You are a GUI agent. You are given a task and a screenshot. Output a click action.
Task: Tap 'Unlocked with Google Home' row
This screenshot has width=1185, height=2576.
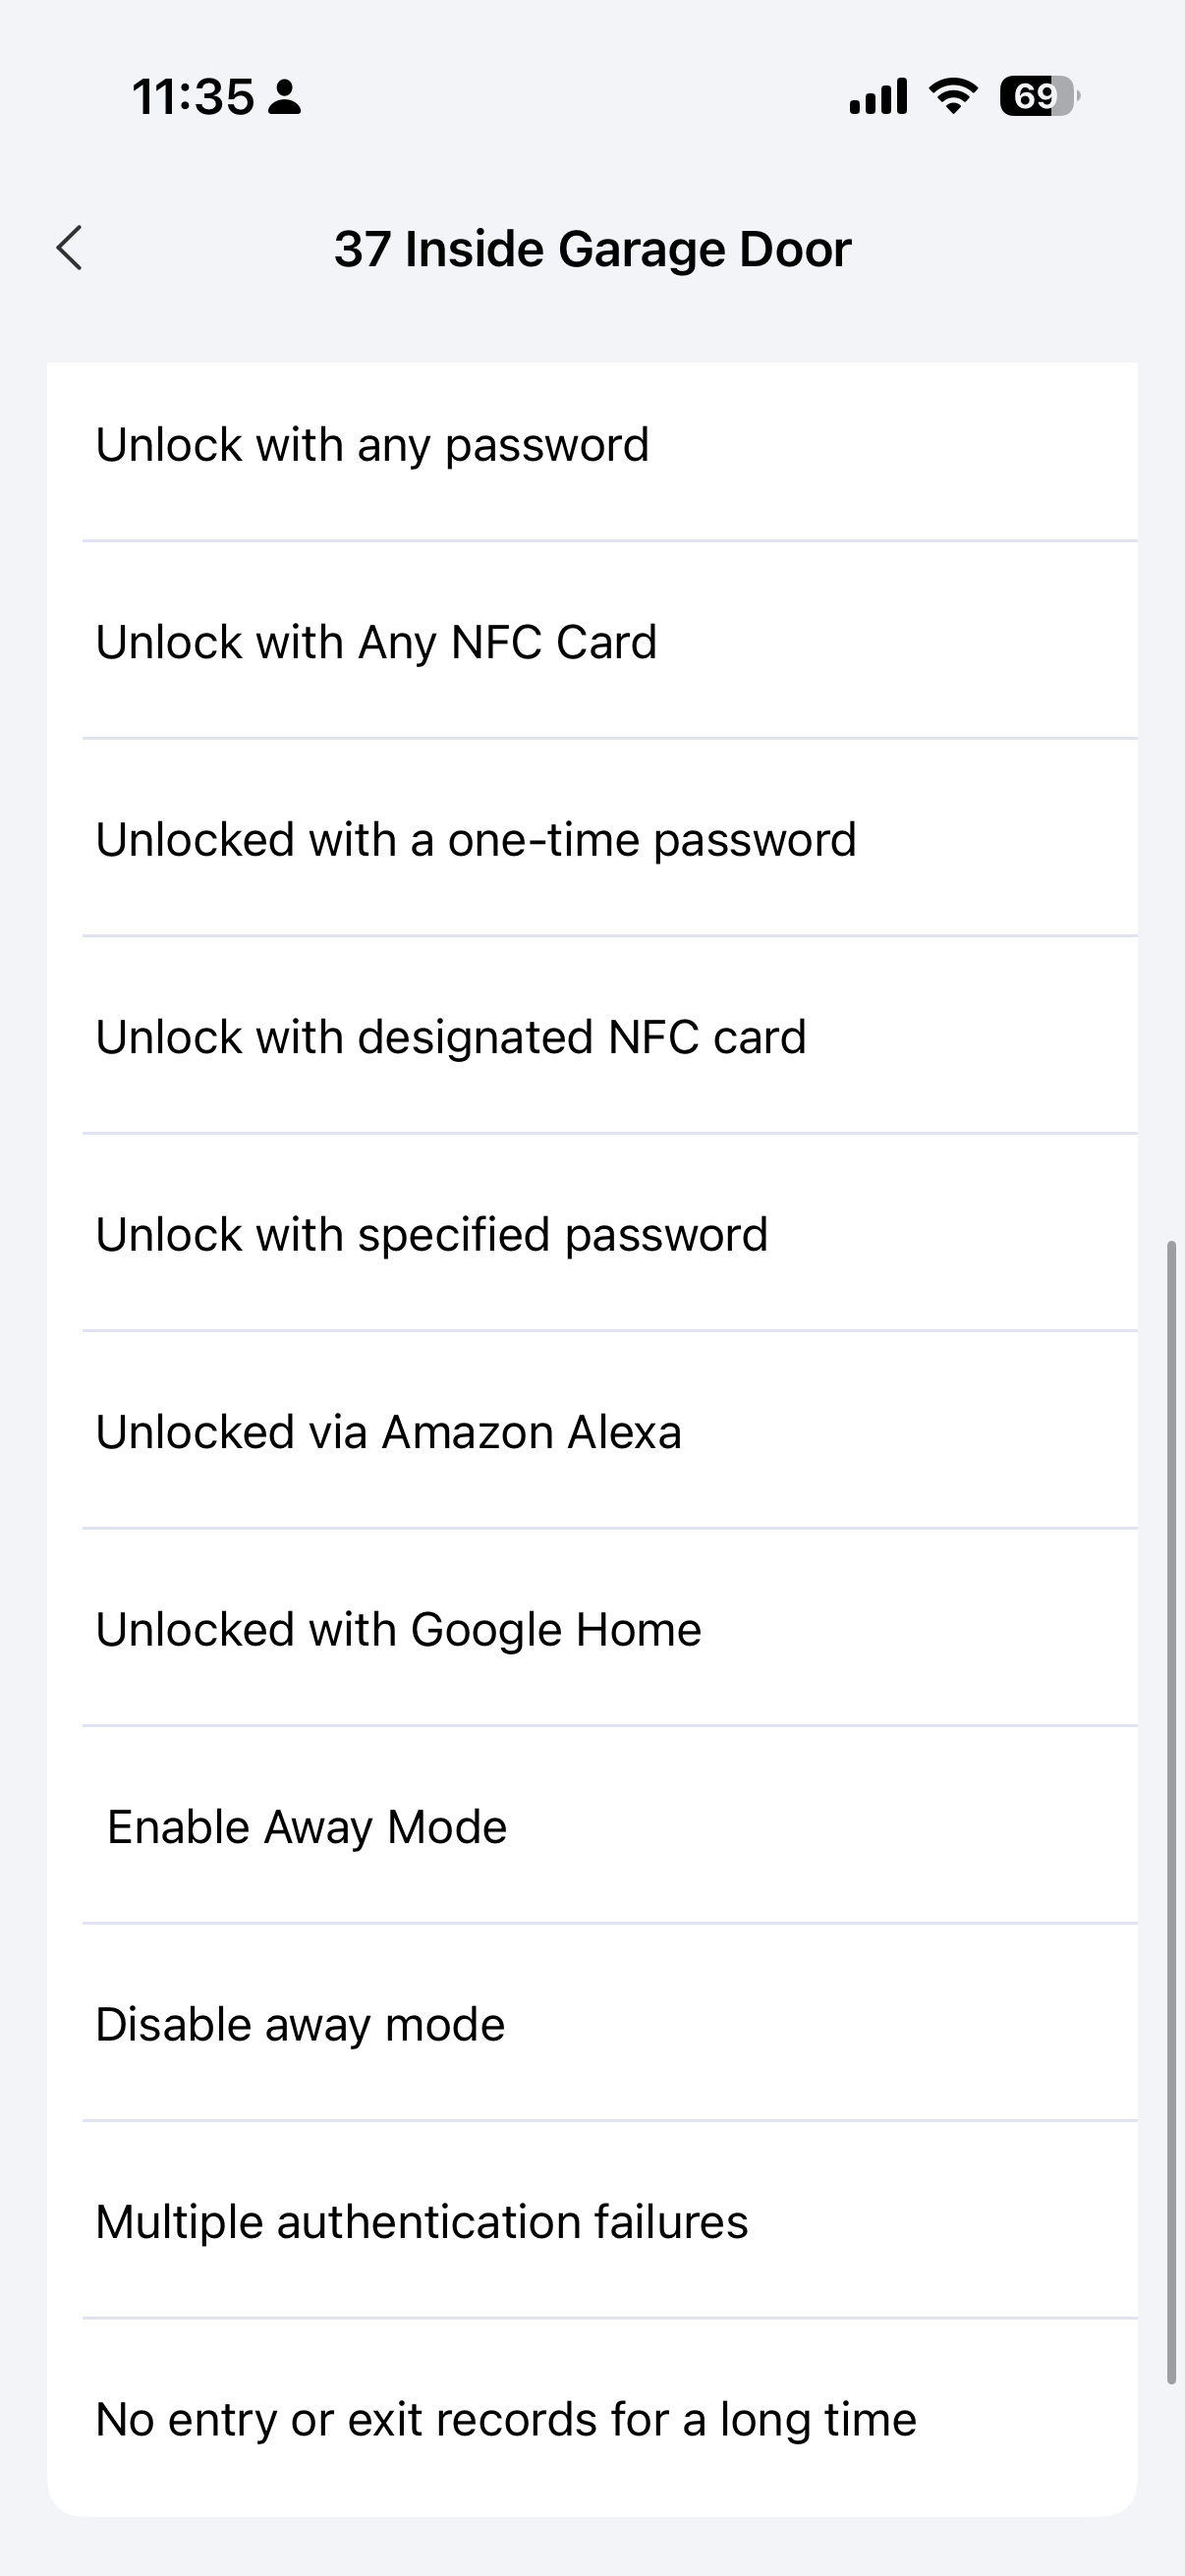coord(399,1630)
